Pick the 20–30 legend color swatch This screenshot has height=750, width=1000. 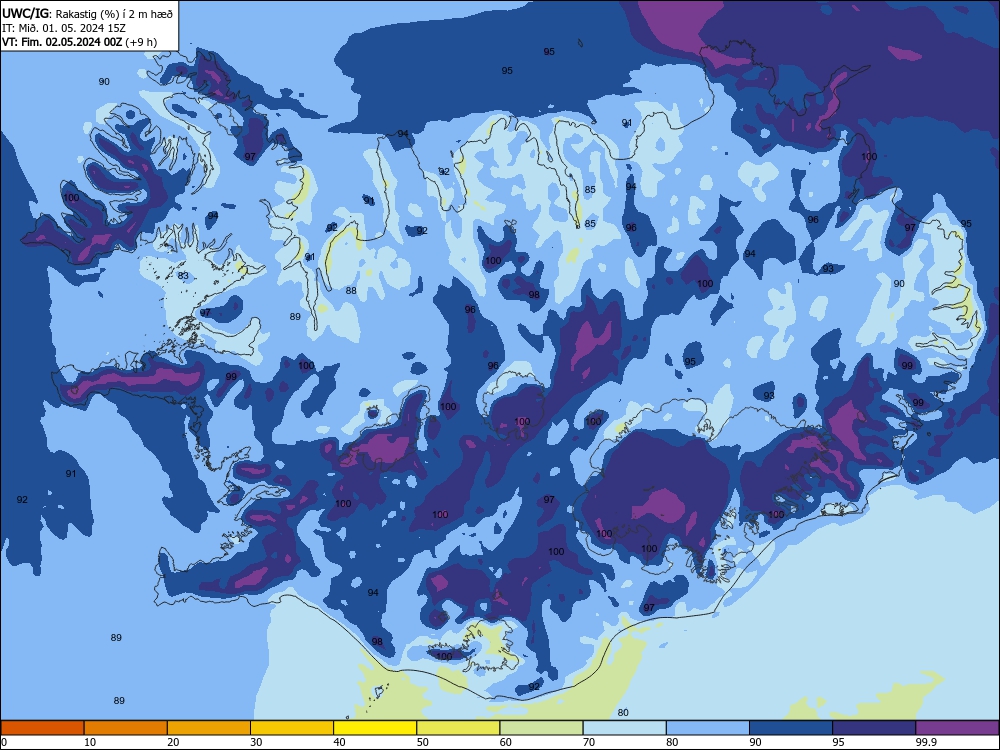coord(209,728)
